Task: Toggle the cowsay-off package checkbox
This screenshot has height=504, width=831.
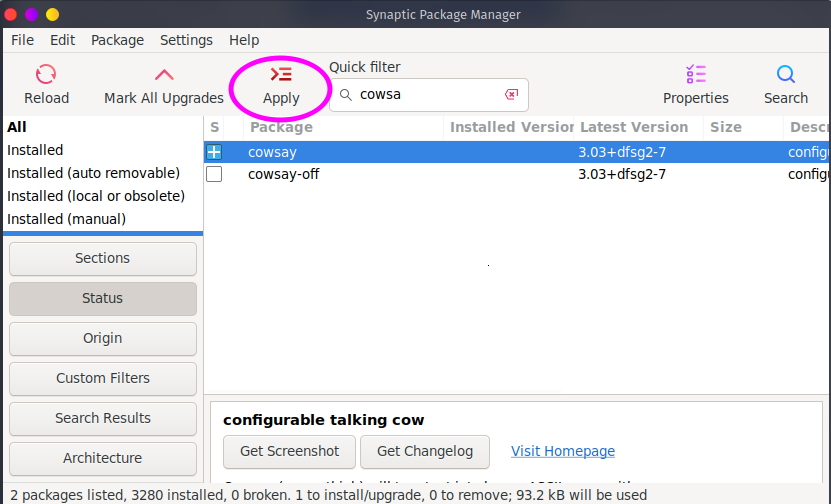Action: [x=214, y=174]
